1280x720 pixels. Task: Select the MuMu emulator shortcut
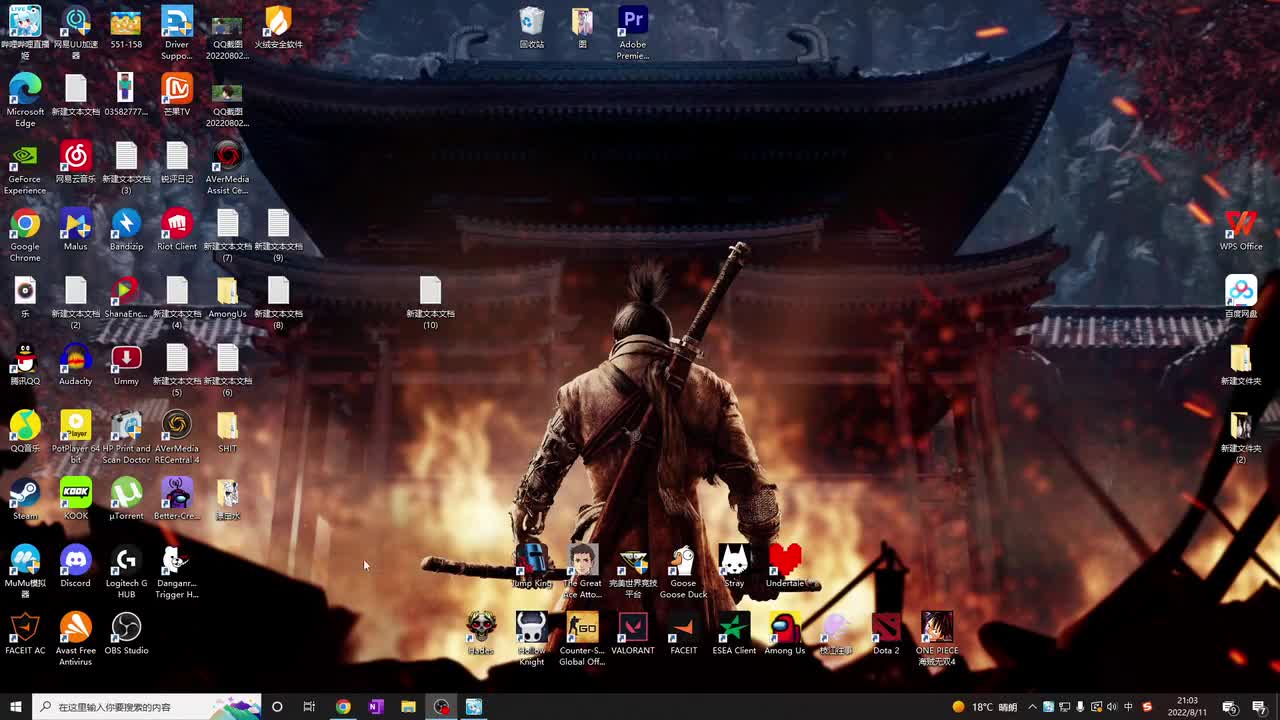[25, 571]
